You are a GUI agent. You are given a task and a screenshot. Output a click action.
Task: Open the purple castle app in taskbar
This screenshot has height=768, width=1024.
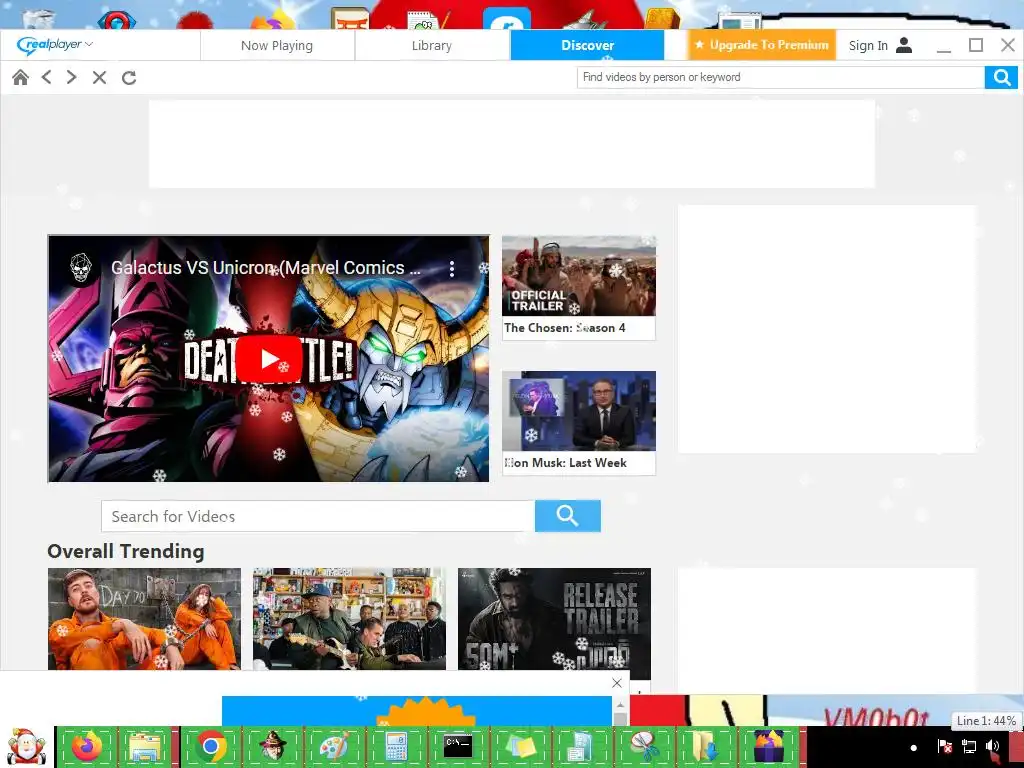[x=768, y=746]
